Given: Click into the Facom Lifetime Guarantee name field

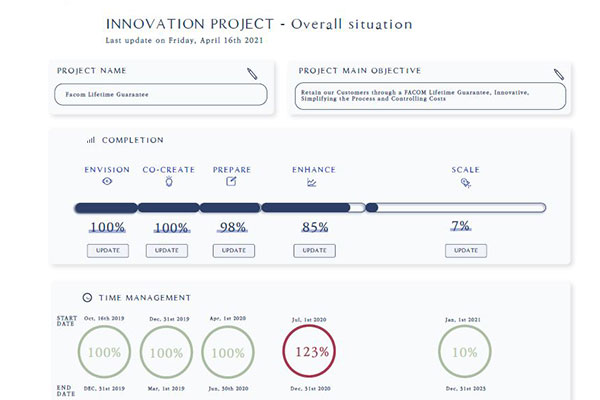Looking at the screenshot, I should coord(160,94).
